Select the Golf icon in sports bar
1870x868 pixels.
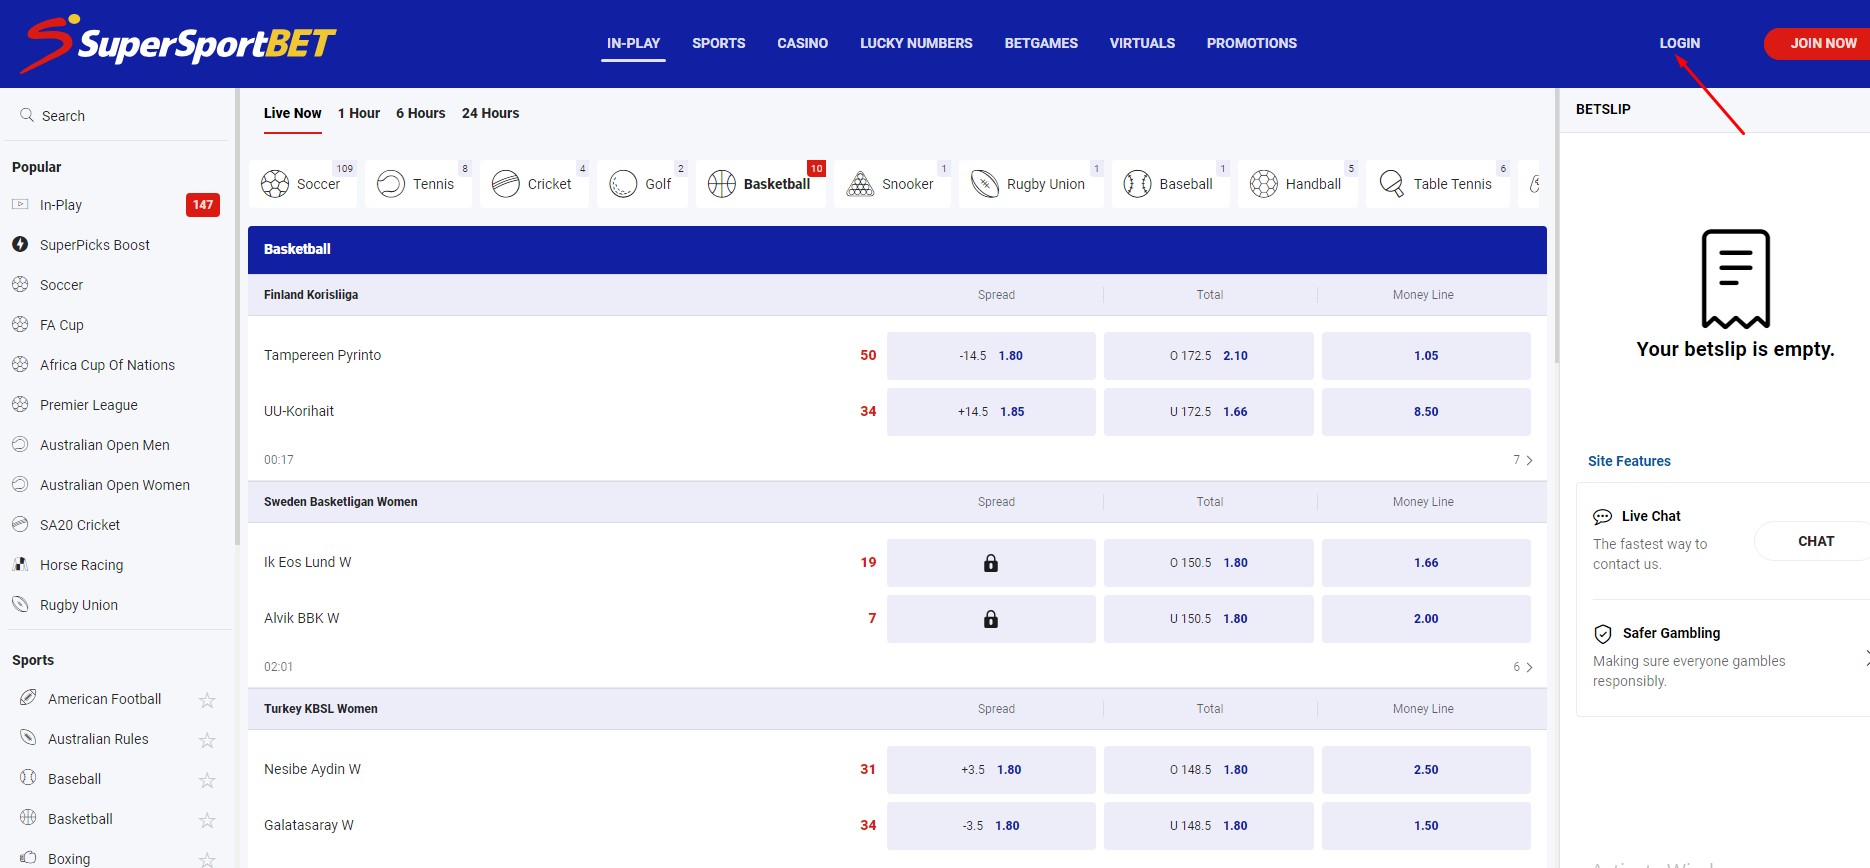[623, 184]
